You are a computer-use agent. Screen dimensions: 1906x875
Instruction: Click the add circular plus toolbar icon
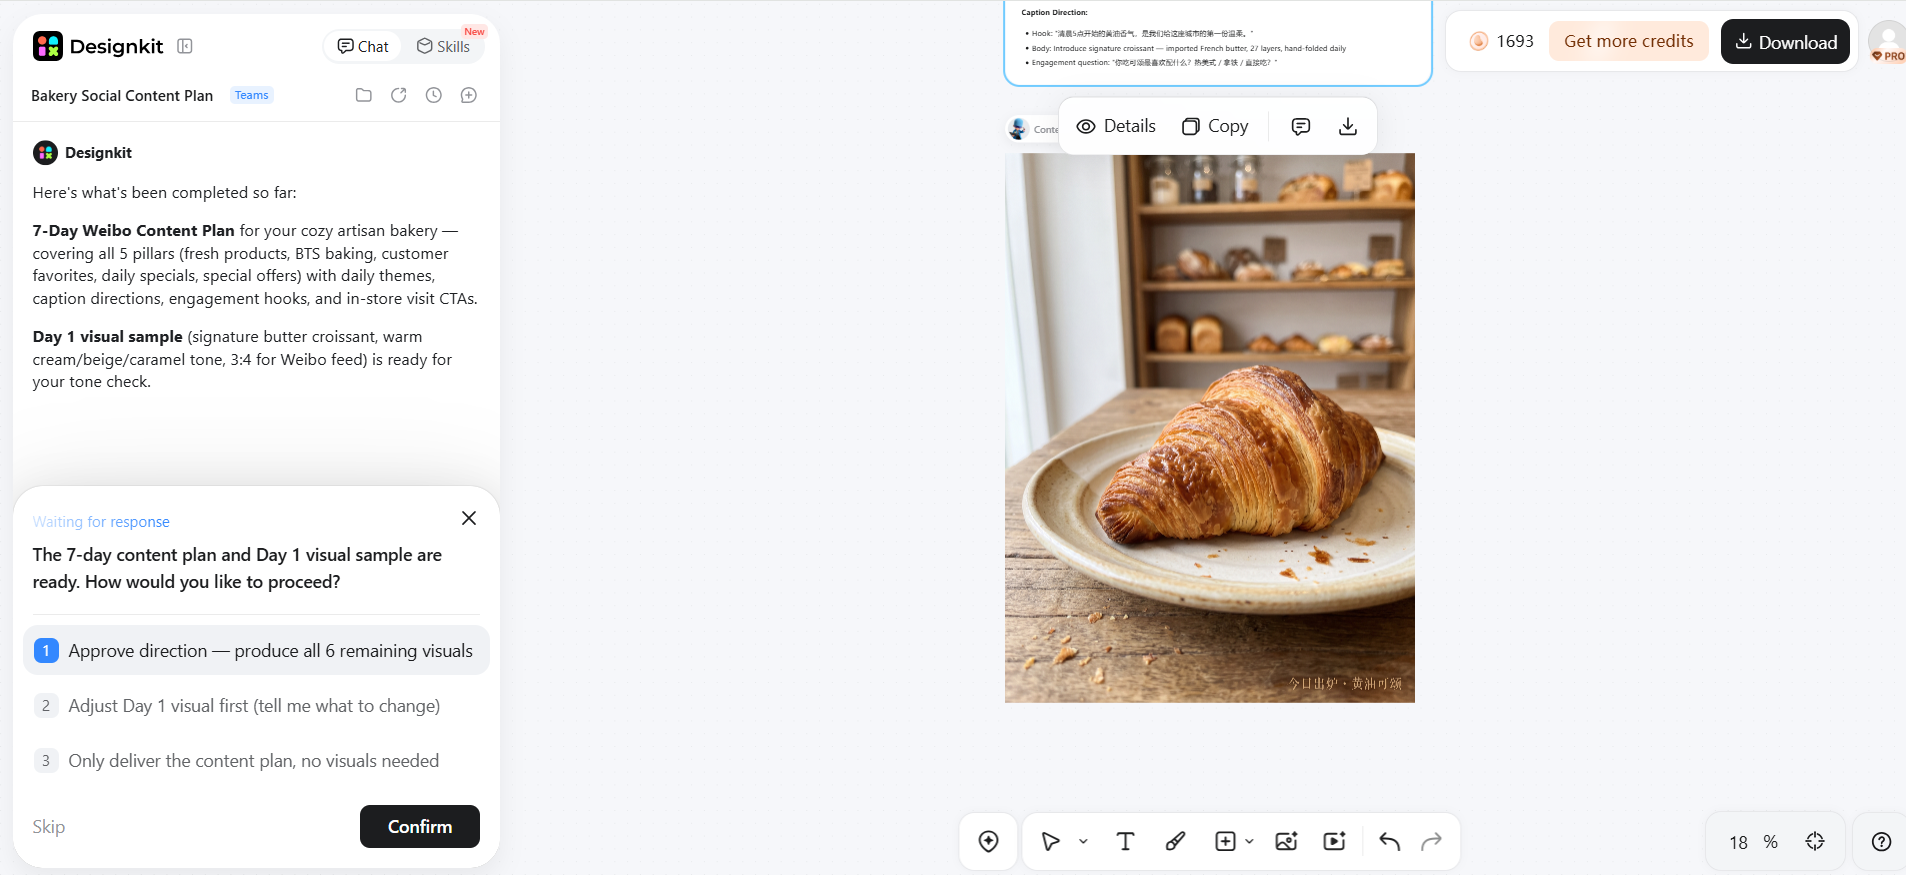coord(989,841)
